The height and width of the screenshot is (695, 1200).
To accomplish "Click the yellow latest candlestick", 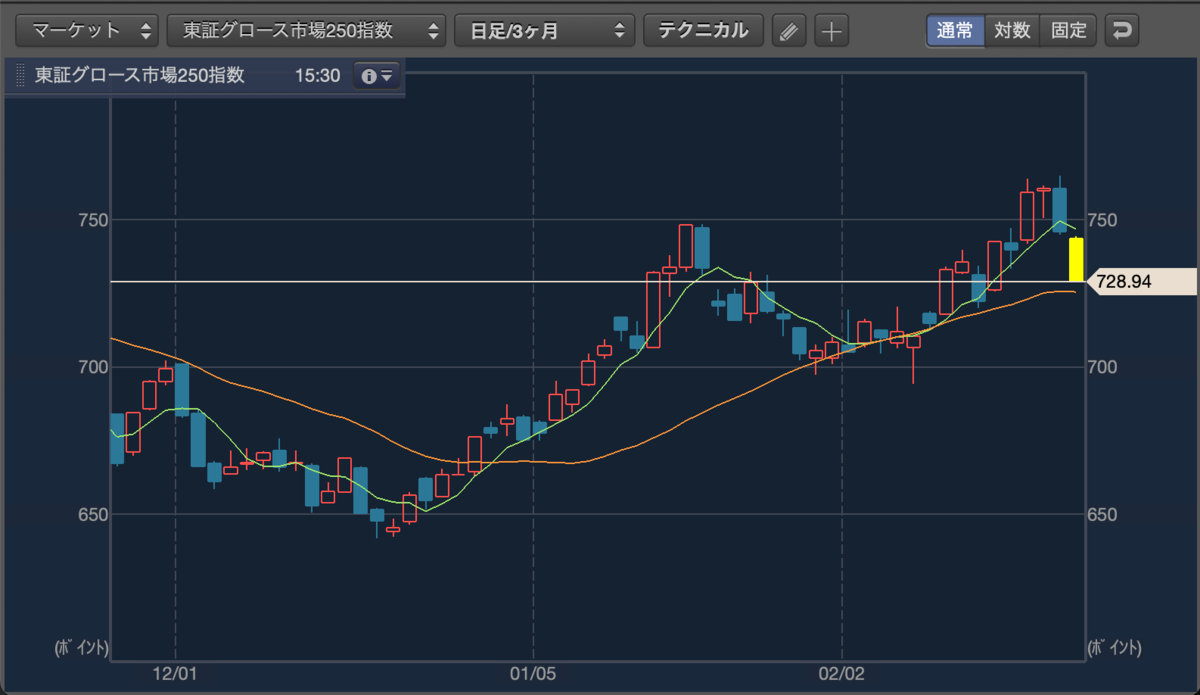I will [x=1076, y=259].
